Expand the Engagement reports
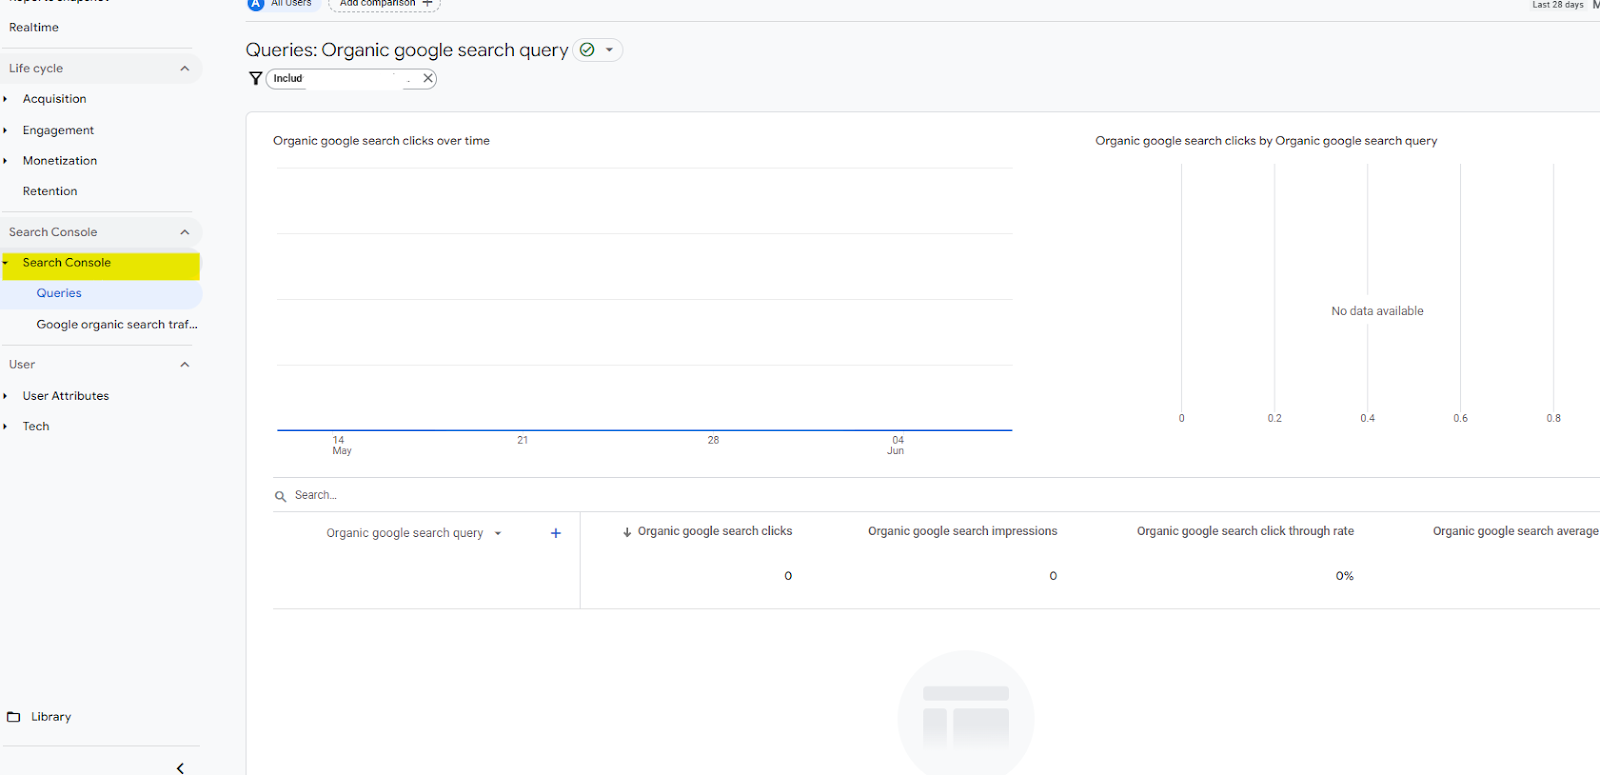 6,130
